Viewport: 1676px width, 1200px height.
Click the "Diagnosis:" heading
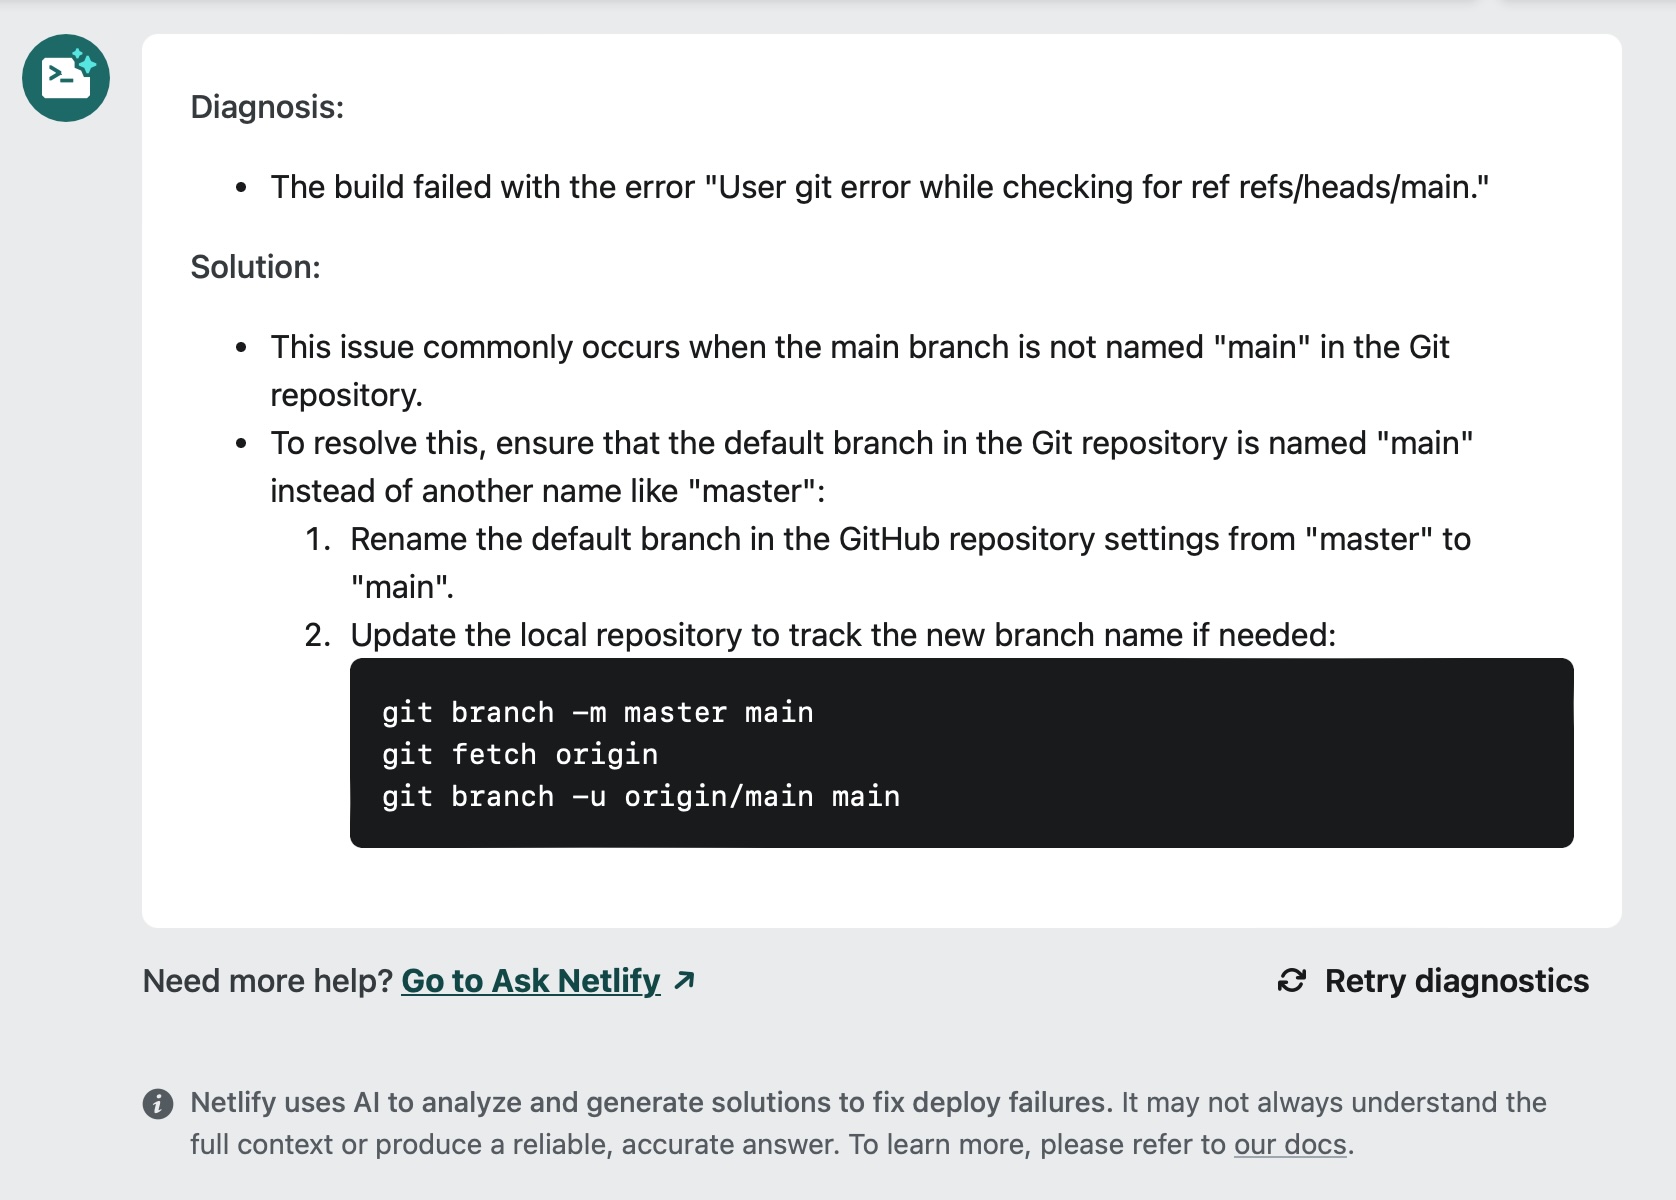click(266, 108)
